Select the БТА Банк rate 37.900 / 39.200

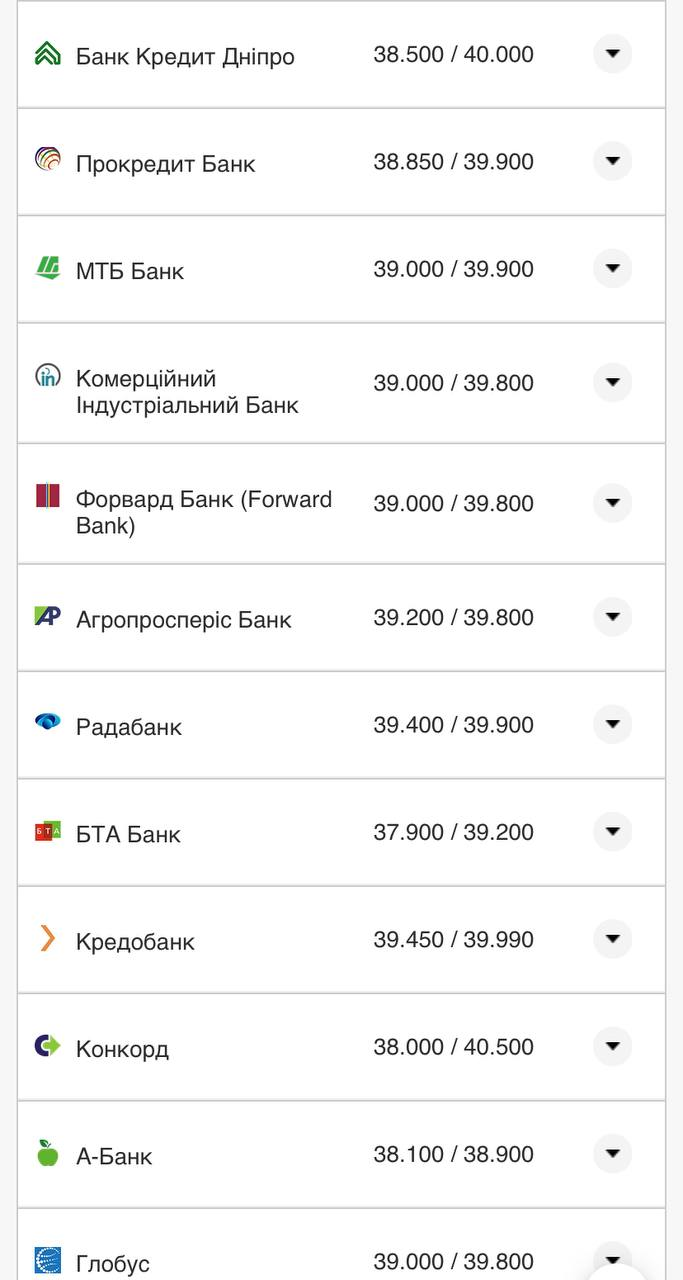pyautogui.click(x=453, y=832)
